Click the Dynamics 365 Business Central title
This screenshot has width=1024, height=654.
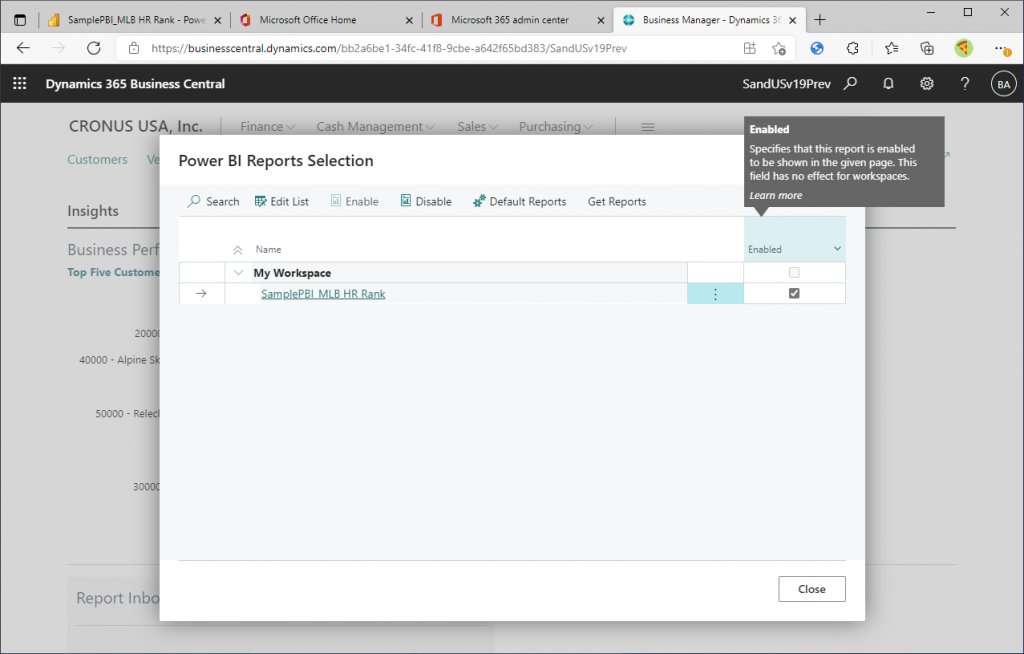(x=135, y=84)
